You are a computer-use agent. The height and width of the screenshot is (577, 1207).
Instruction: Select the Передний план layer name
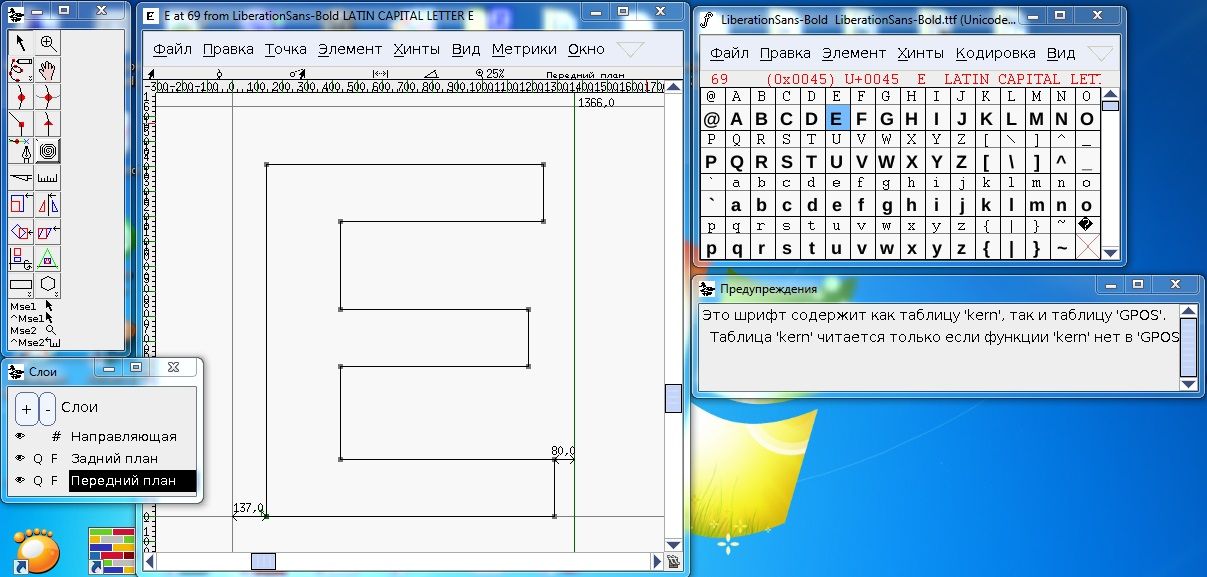133,480
